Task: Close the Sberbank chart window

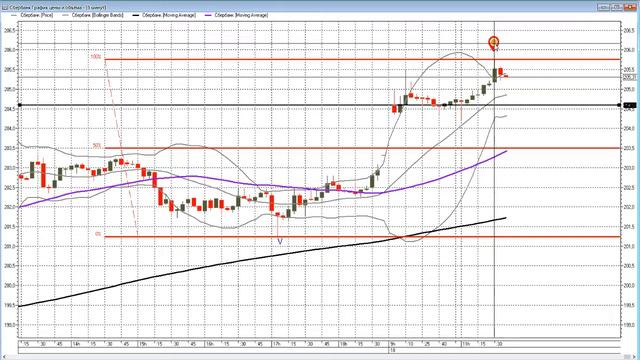Action: click(630, 7)
